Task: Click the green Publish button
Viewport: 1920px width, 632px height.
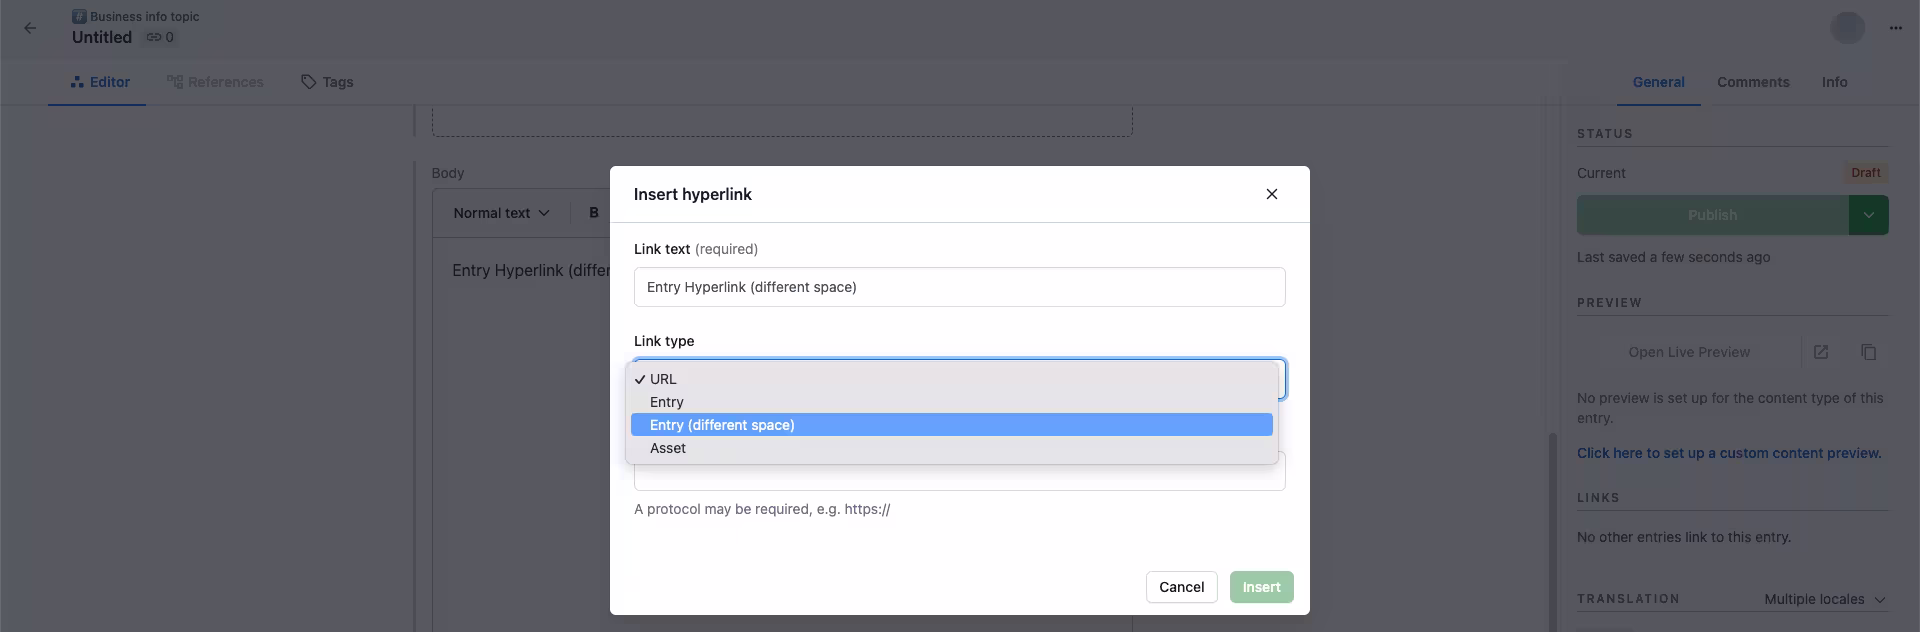Action: [1712, 215]
